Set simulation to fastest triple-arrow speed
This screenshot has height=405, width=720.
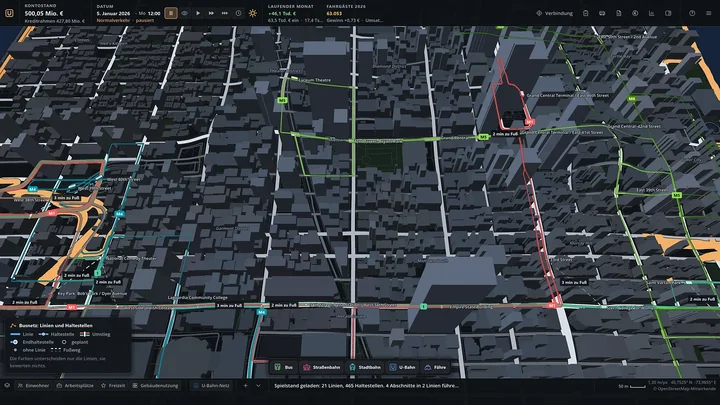click(225, 13)
